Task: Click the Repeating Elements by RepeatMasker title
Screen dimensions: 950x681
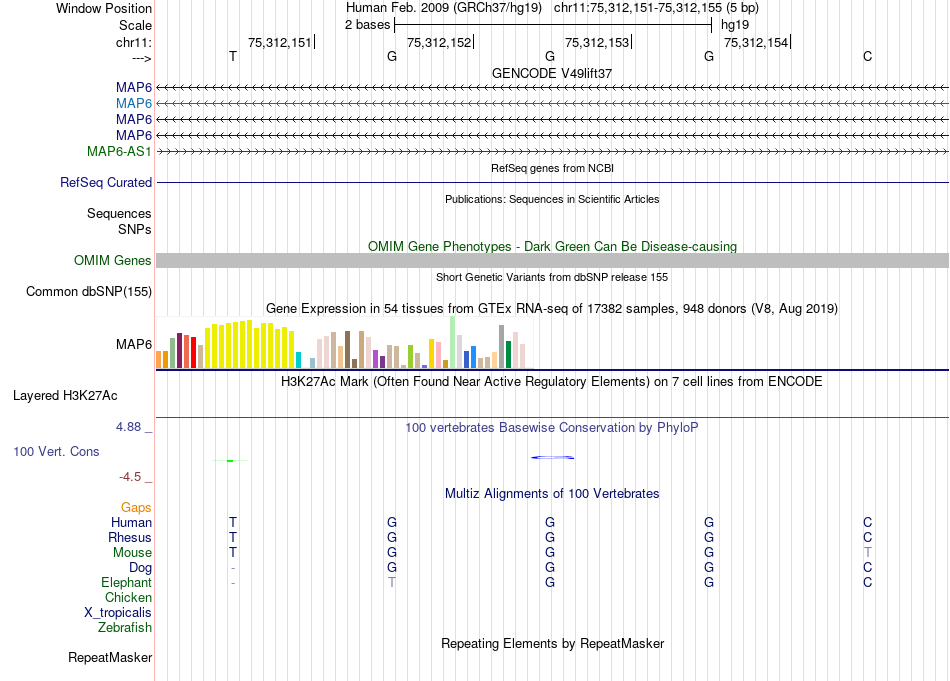Action: coord(552,643)
